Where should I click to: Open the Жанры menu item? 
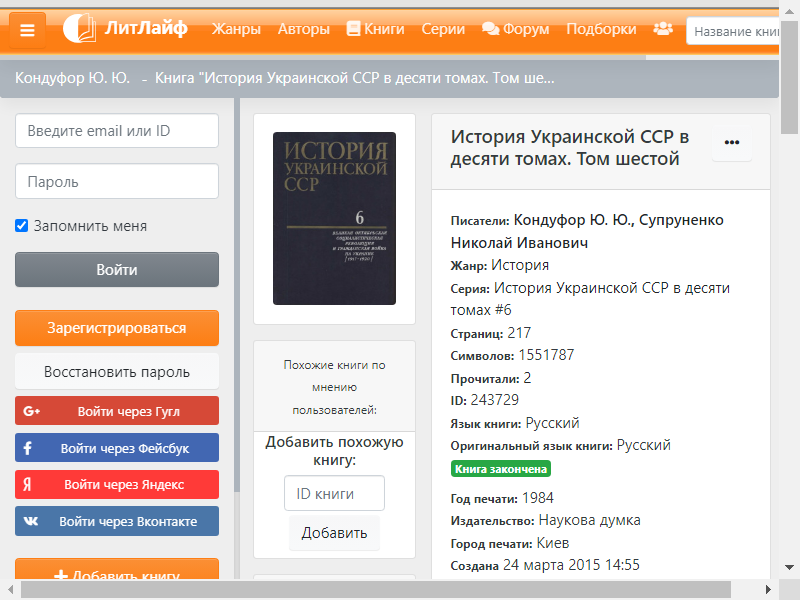(236, 29)
